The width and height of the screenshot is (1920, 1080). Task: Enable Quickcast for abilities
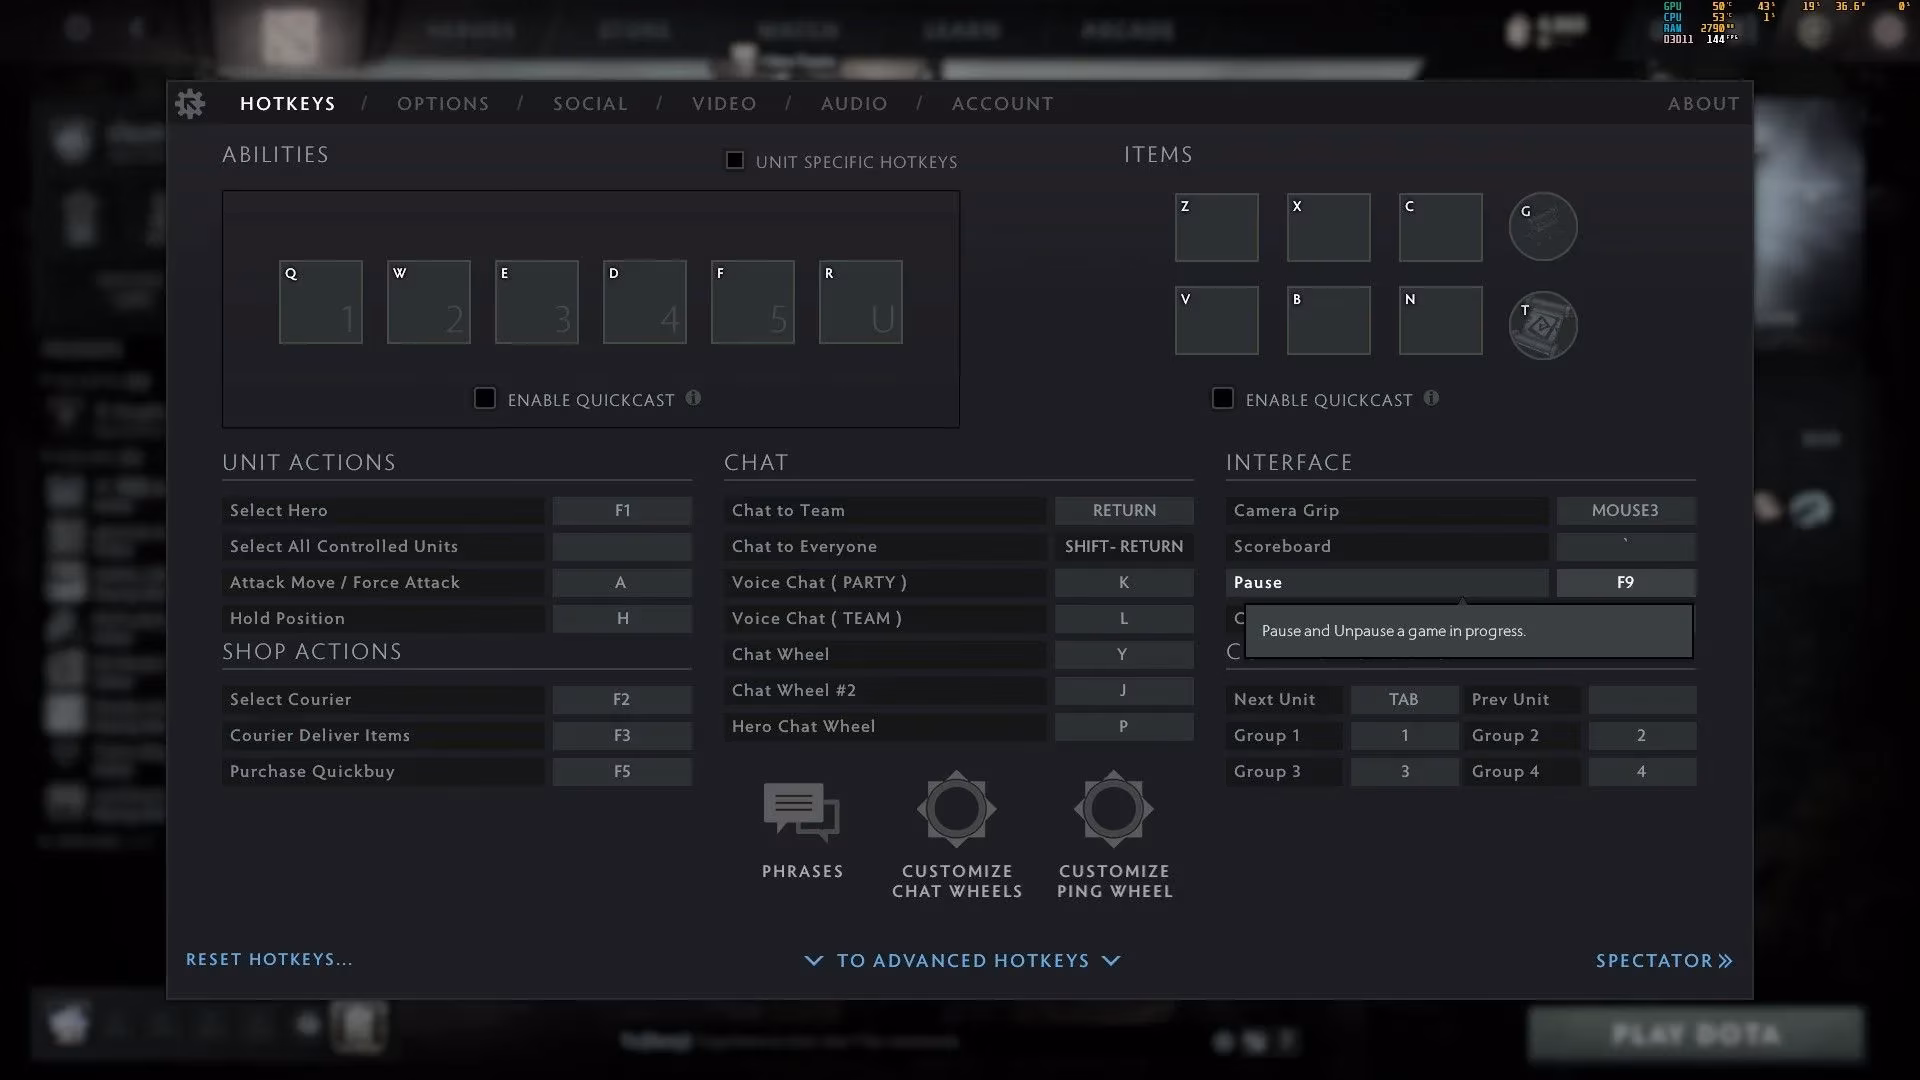pos(485,397)
